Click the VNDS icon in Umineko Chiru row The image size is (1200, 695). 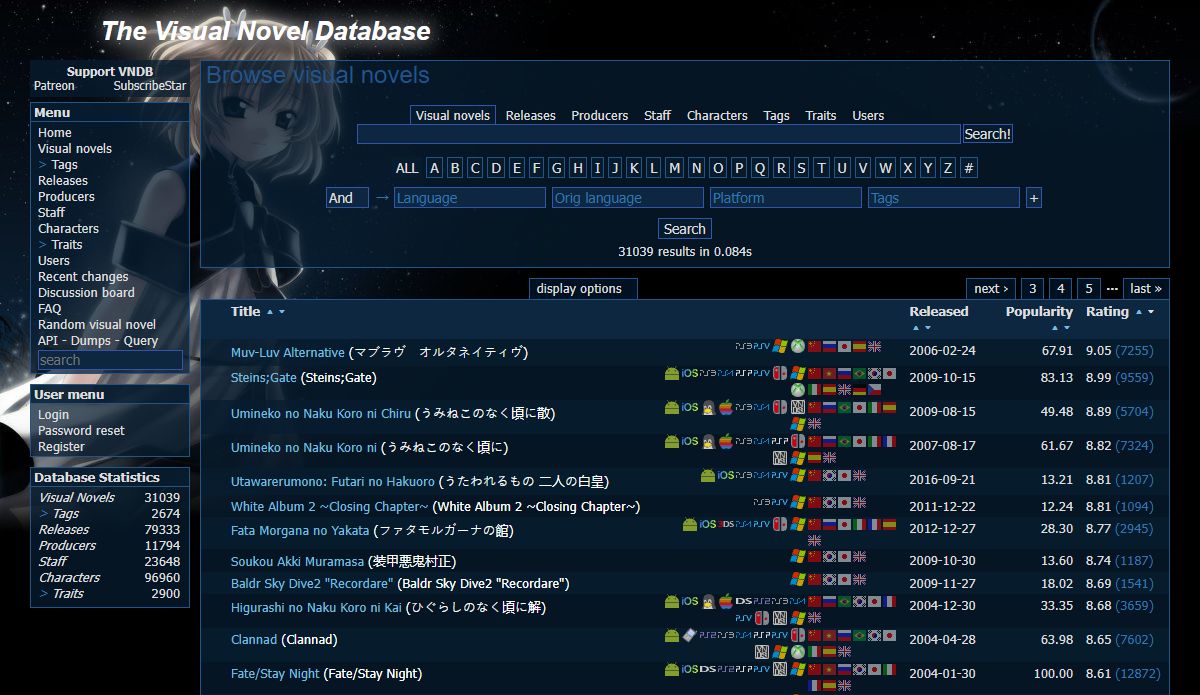[x=798, y=407]
